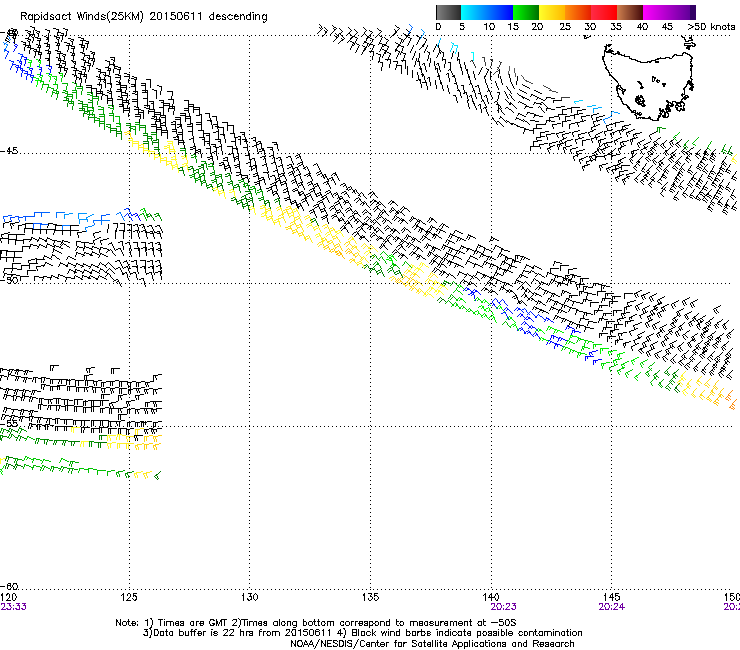Viewport: 740px width, 650px height.
Task: Click the '135' longitude axis label
Action: (370, 598)
